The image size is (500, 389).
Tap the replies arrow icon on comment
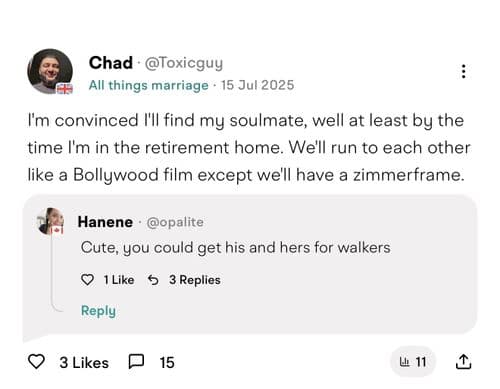(153, 280)
